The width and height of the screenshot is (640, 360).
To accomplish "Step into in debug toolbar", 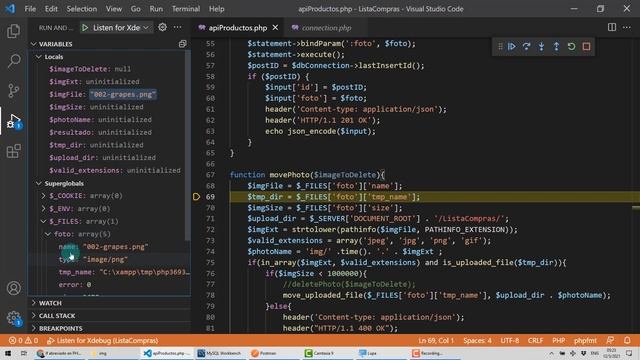I will tap(542, 47).
